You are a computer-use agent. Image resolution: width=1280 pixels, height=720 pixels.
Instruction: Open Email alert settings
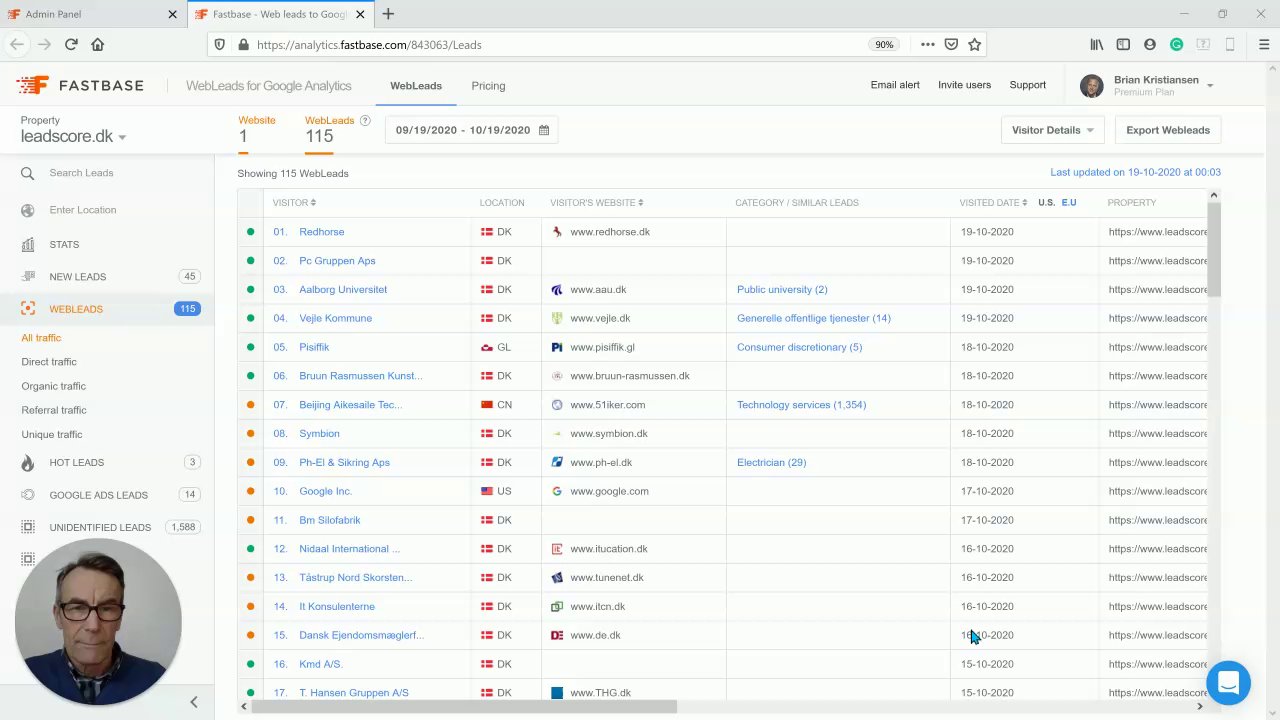click(x=895, y=85)
